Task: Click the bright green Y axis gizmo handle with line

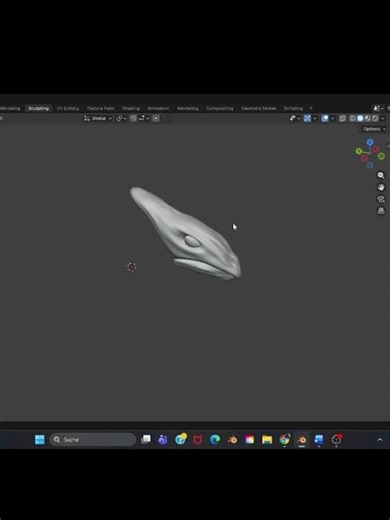Action: pos(359,152)
